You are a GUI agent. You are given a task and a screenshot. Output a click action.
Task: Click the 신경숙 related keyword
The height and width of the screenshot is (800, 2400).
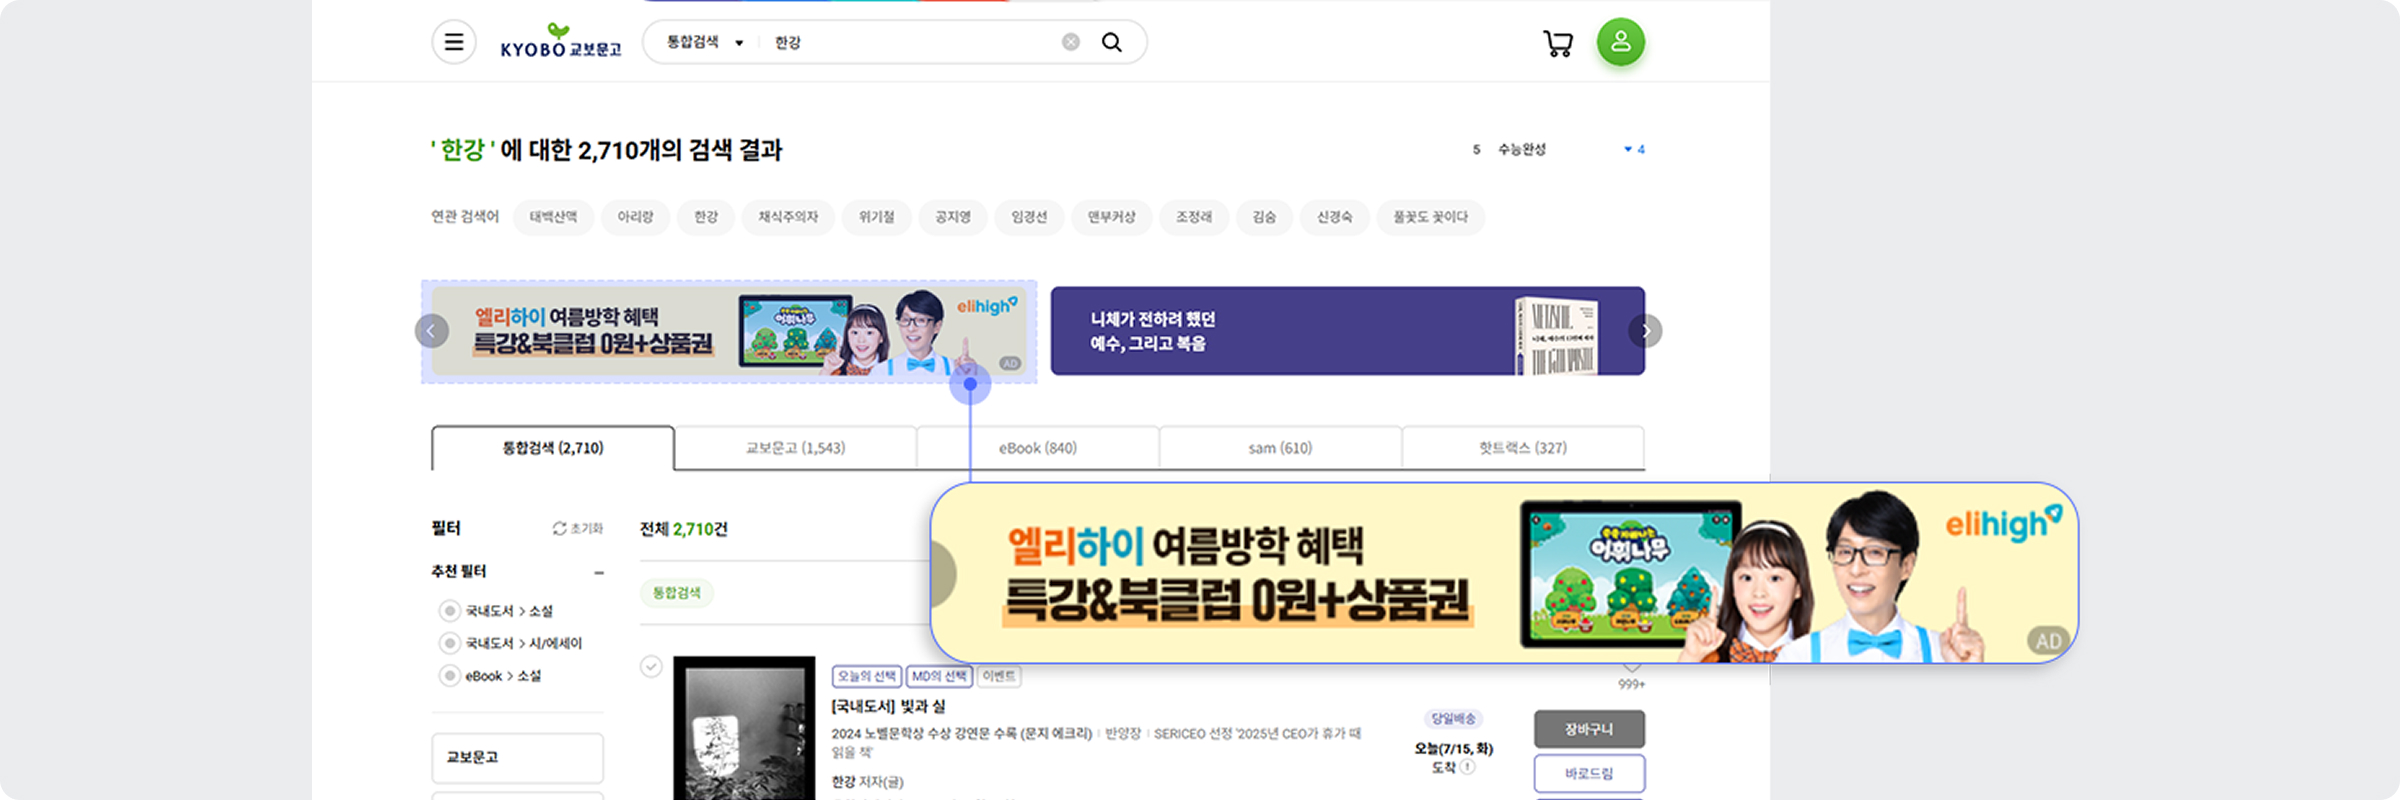click(1334, 217)
